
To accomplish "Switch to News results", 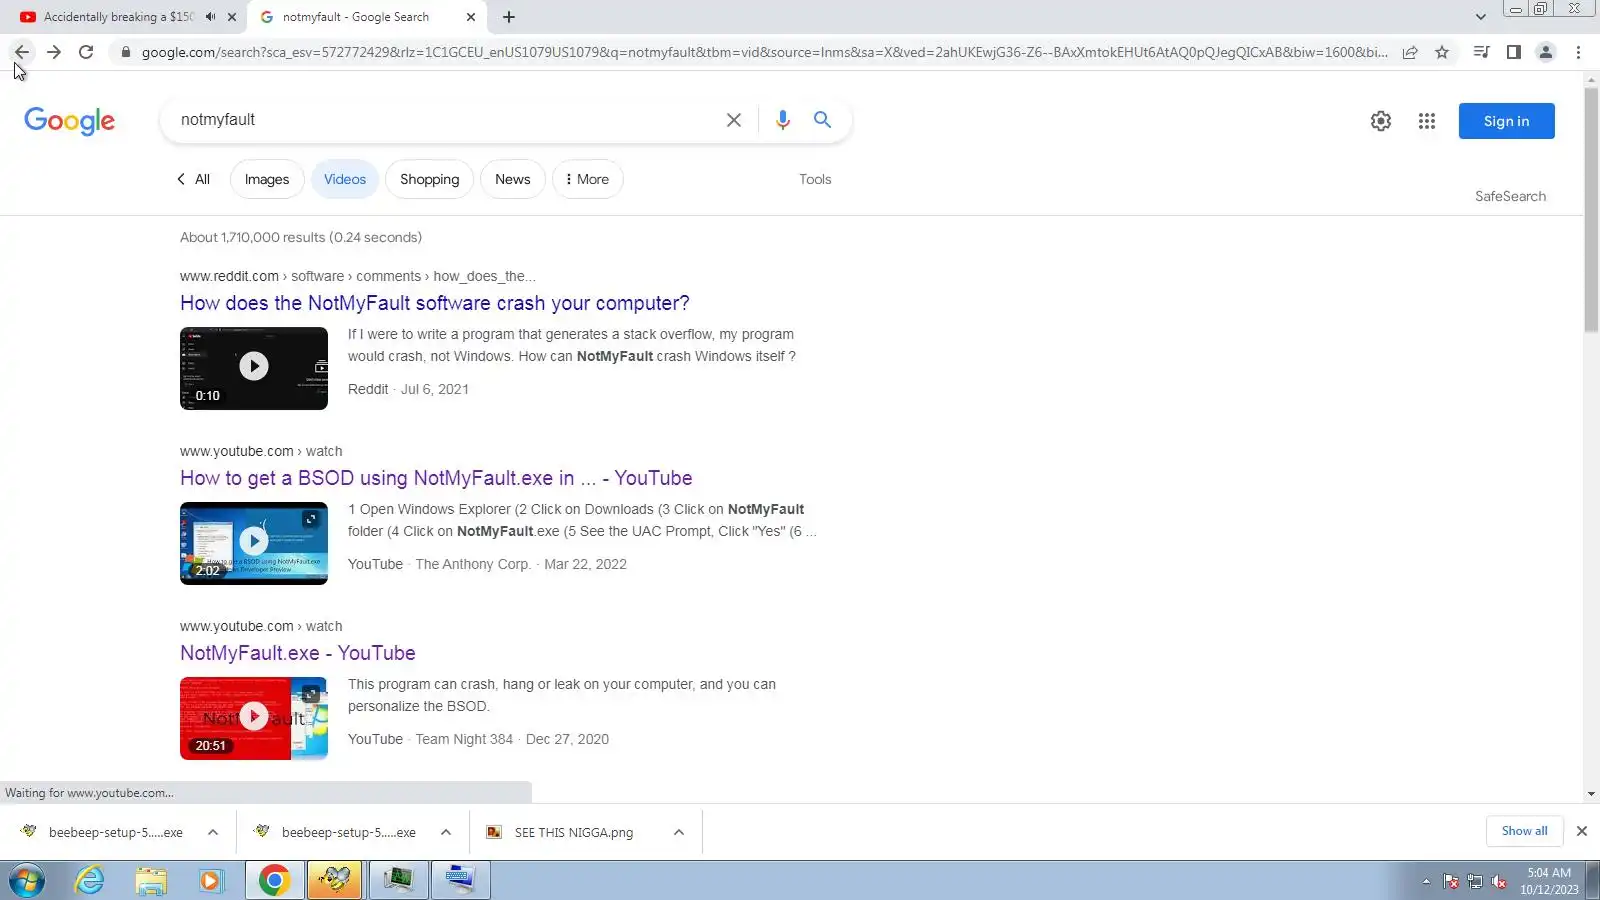I will [513, 179].
